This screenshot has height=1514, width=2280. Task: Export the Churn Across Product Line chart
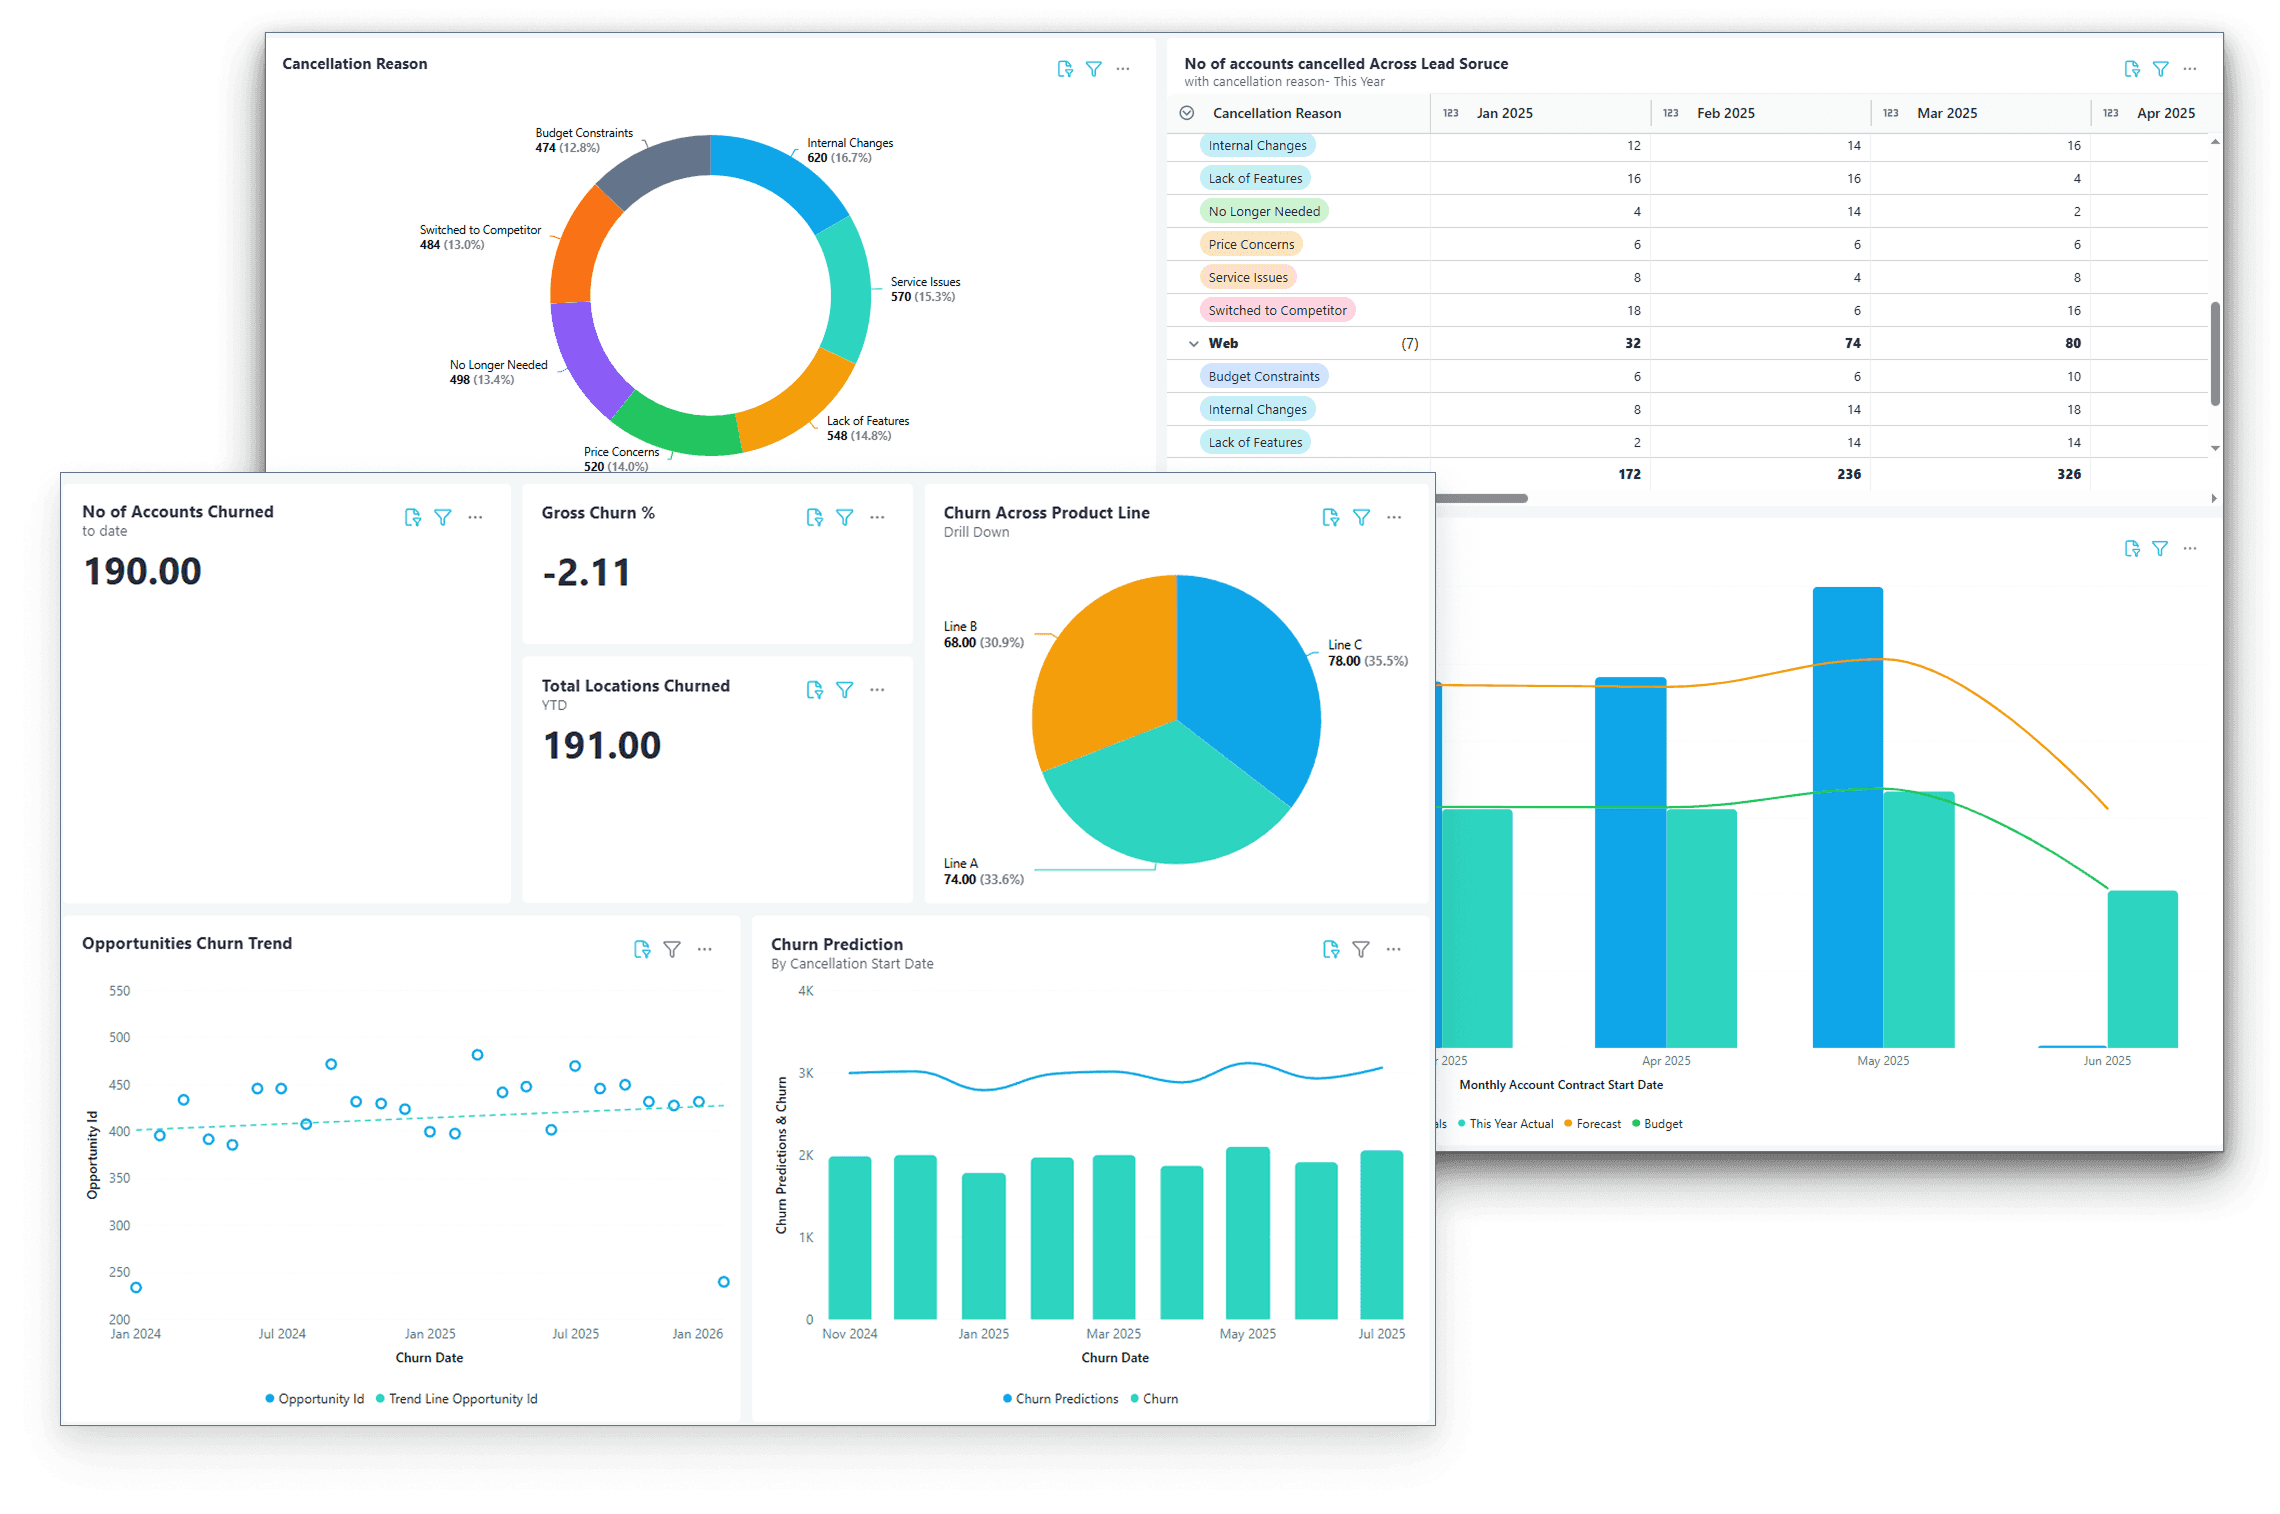1330,517
